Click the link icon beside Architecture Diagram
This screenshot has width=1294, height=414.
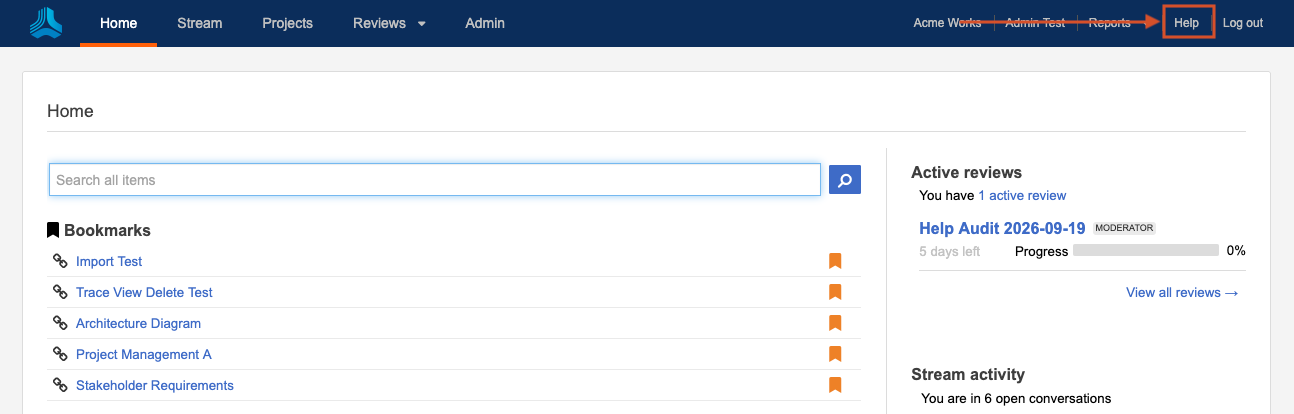60,323
